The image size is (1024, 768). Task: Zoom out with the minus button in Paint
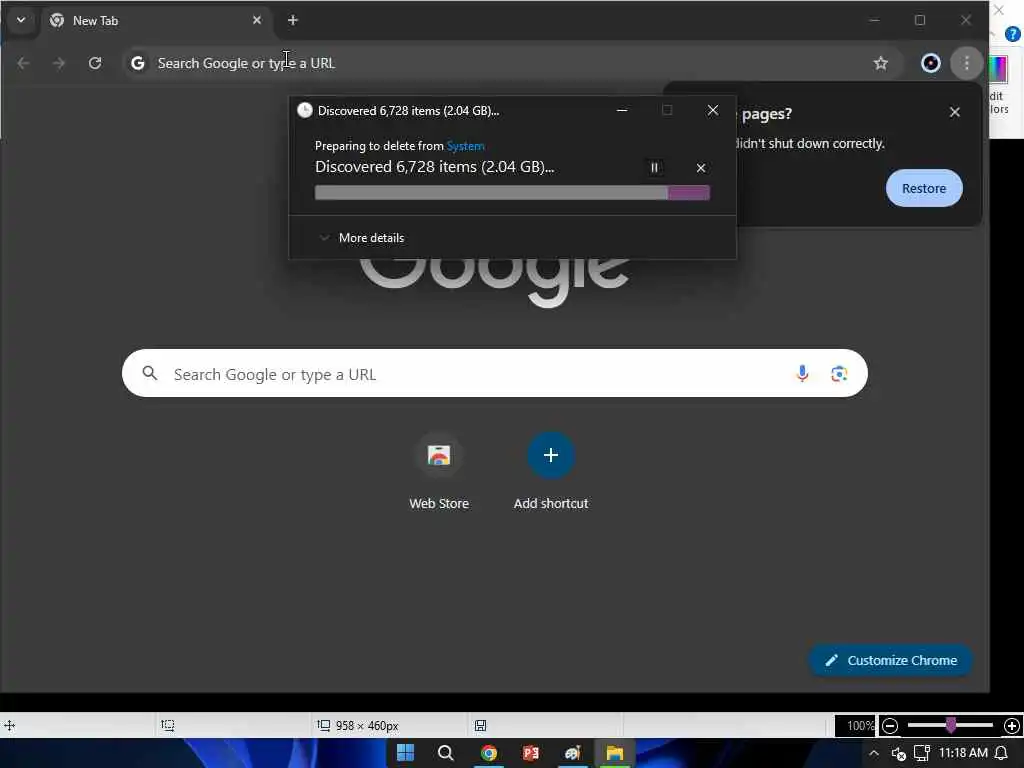[x=889, y=726]
